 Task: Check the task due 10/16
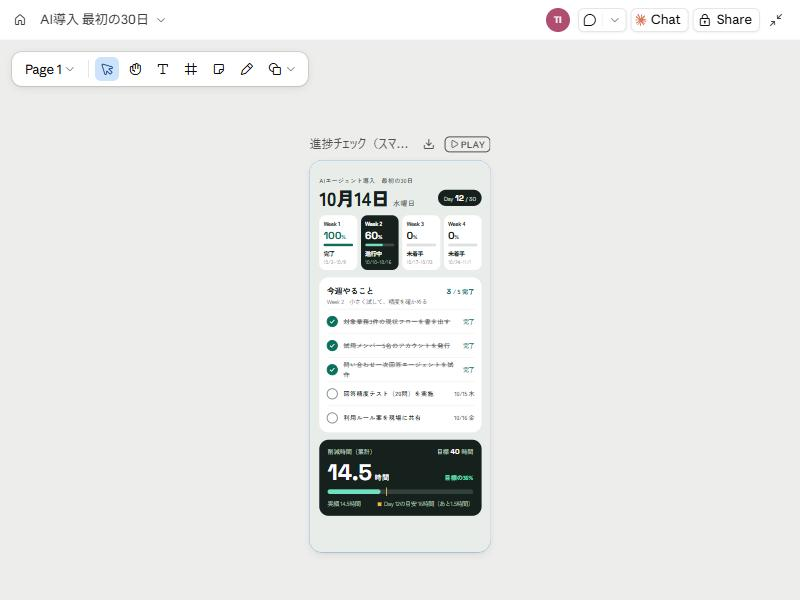click(332, 418)
